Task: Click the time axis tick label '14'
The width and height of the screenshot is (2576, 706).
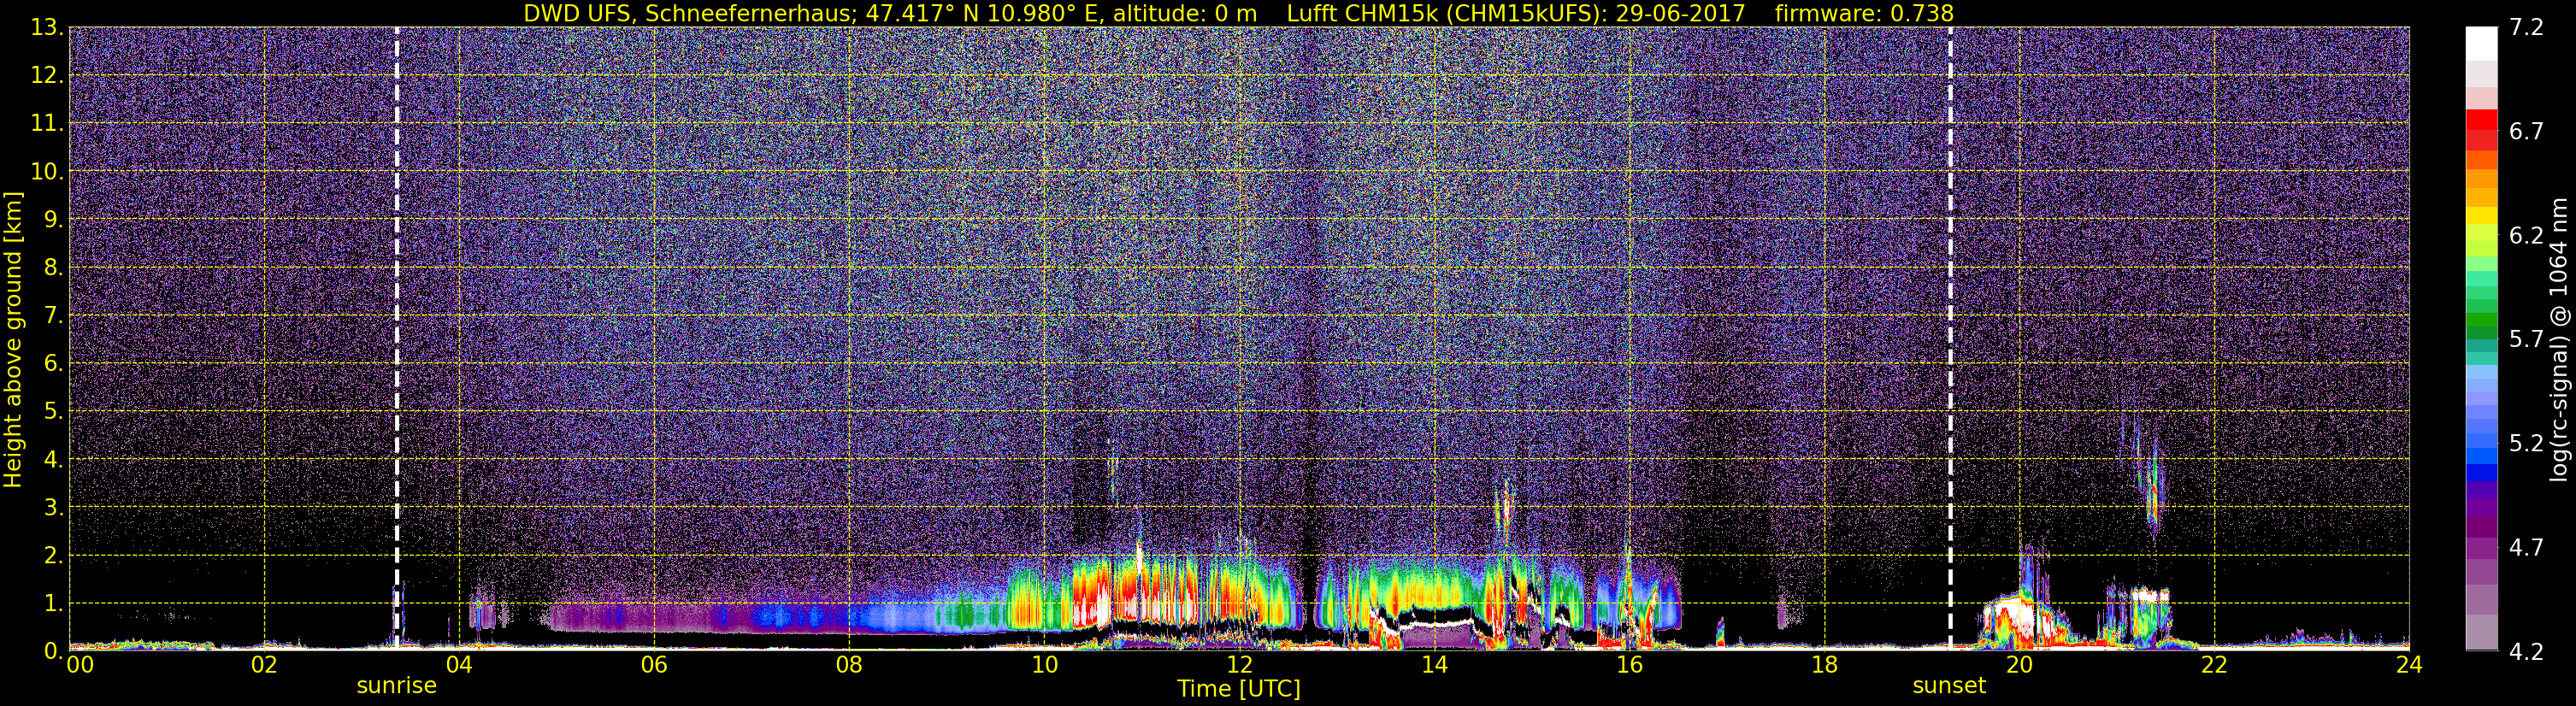Action: tap(1434, 666)
